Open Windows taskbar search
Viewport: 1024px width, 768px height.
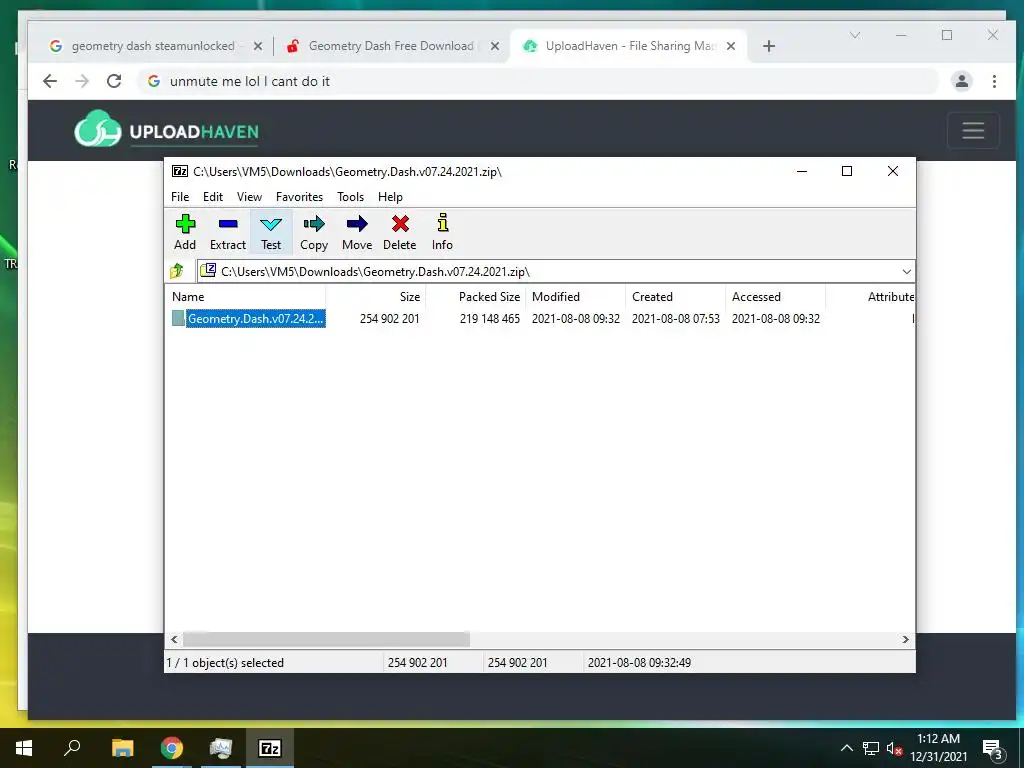coord(72,748)
